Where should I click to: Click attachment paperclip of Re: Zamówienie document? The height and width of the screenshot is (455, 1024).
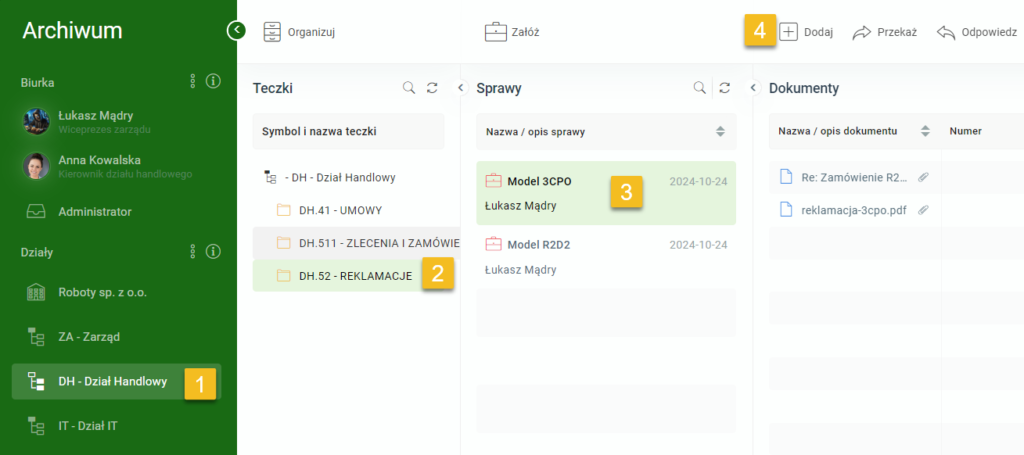923,177
